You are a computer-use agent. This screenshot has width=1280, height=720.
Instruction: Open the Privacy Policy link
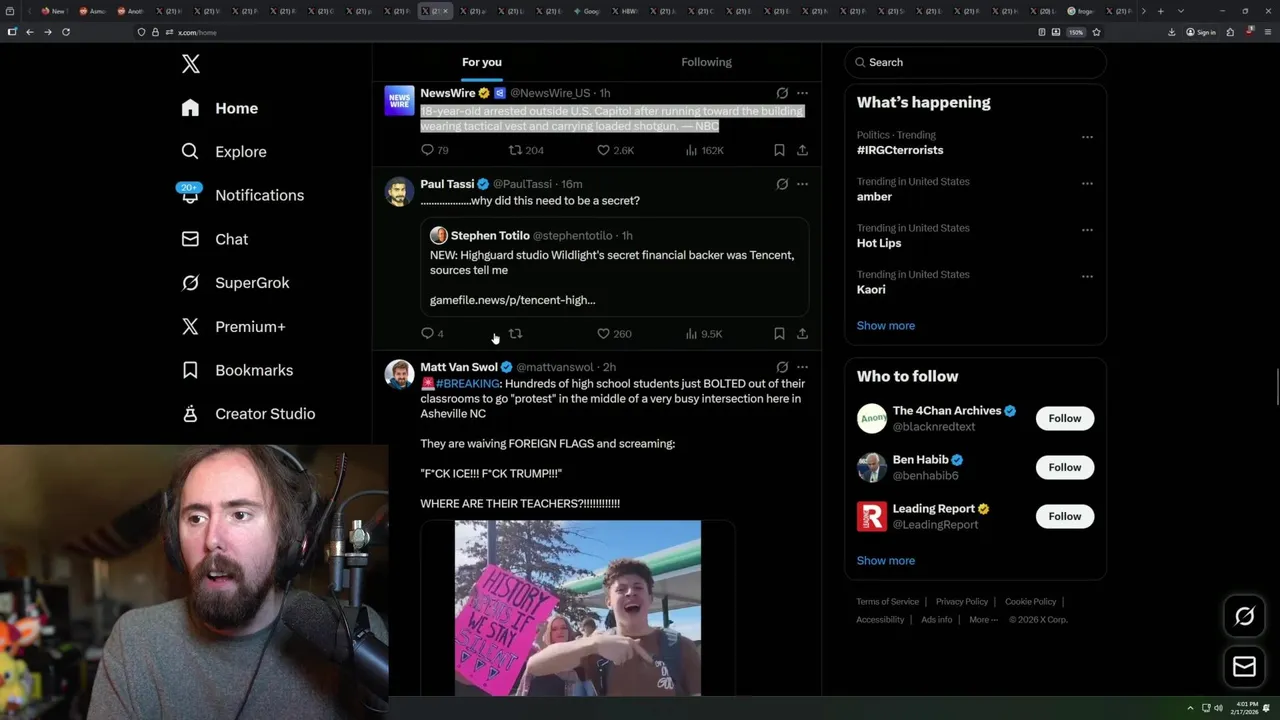[x=962, y=602]
